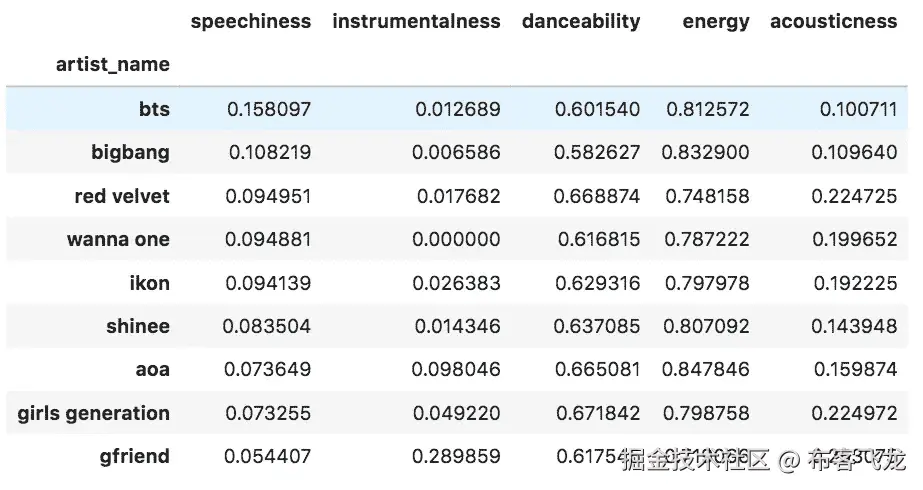Select the bts row label
This screenshot has height=490, width=923.
pos(154,109)
